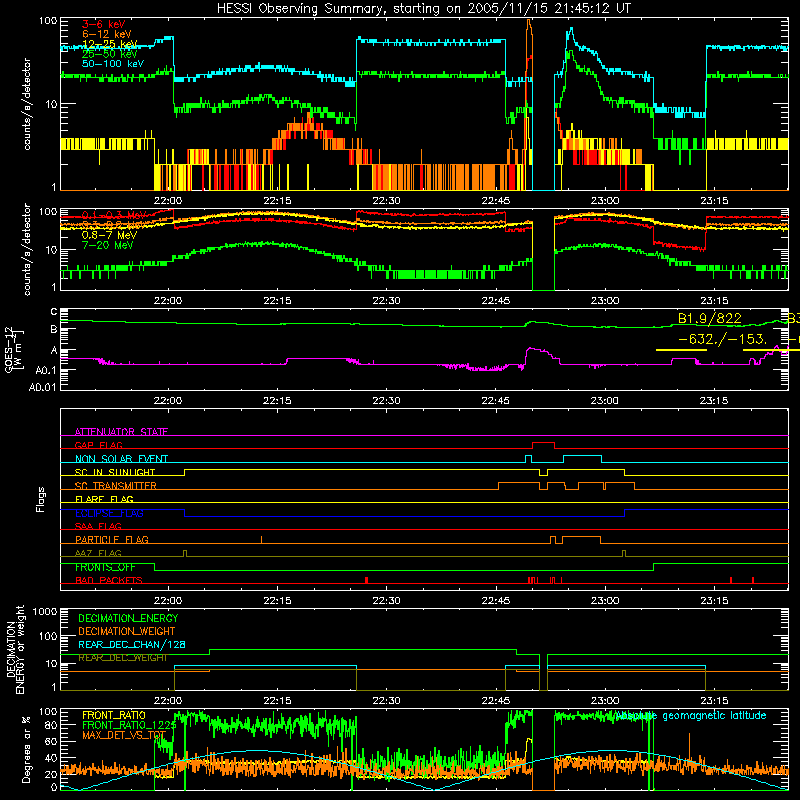Select the 'DECIMATION ENERGY or weight' axis title
The width and height of the screenshot is (800, 800).
coord(15,649)
